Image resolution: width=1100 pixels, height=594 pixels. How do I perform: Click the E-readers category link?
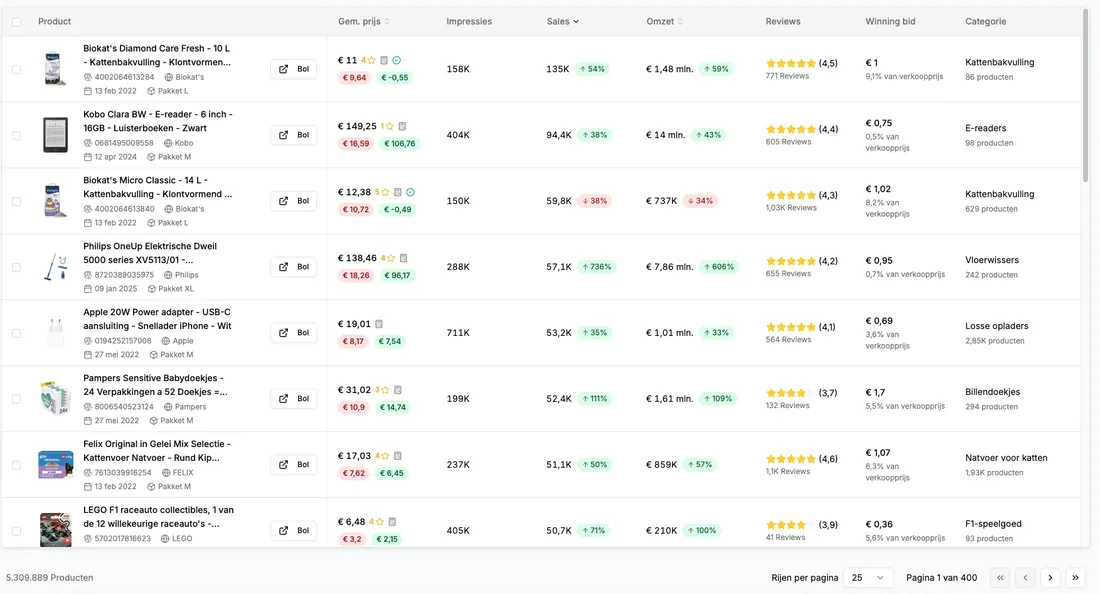(x=985, y=128)
